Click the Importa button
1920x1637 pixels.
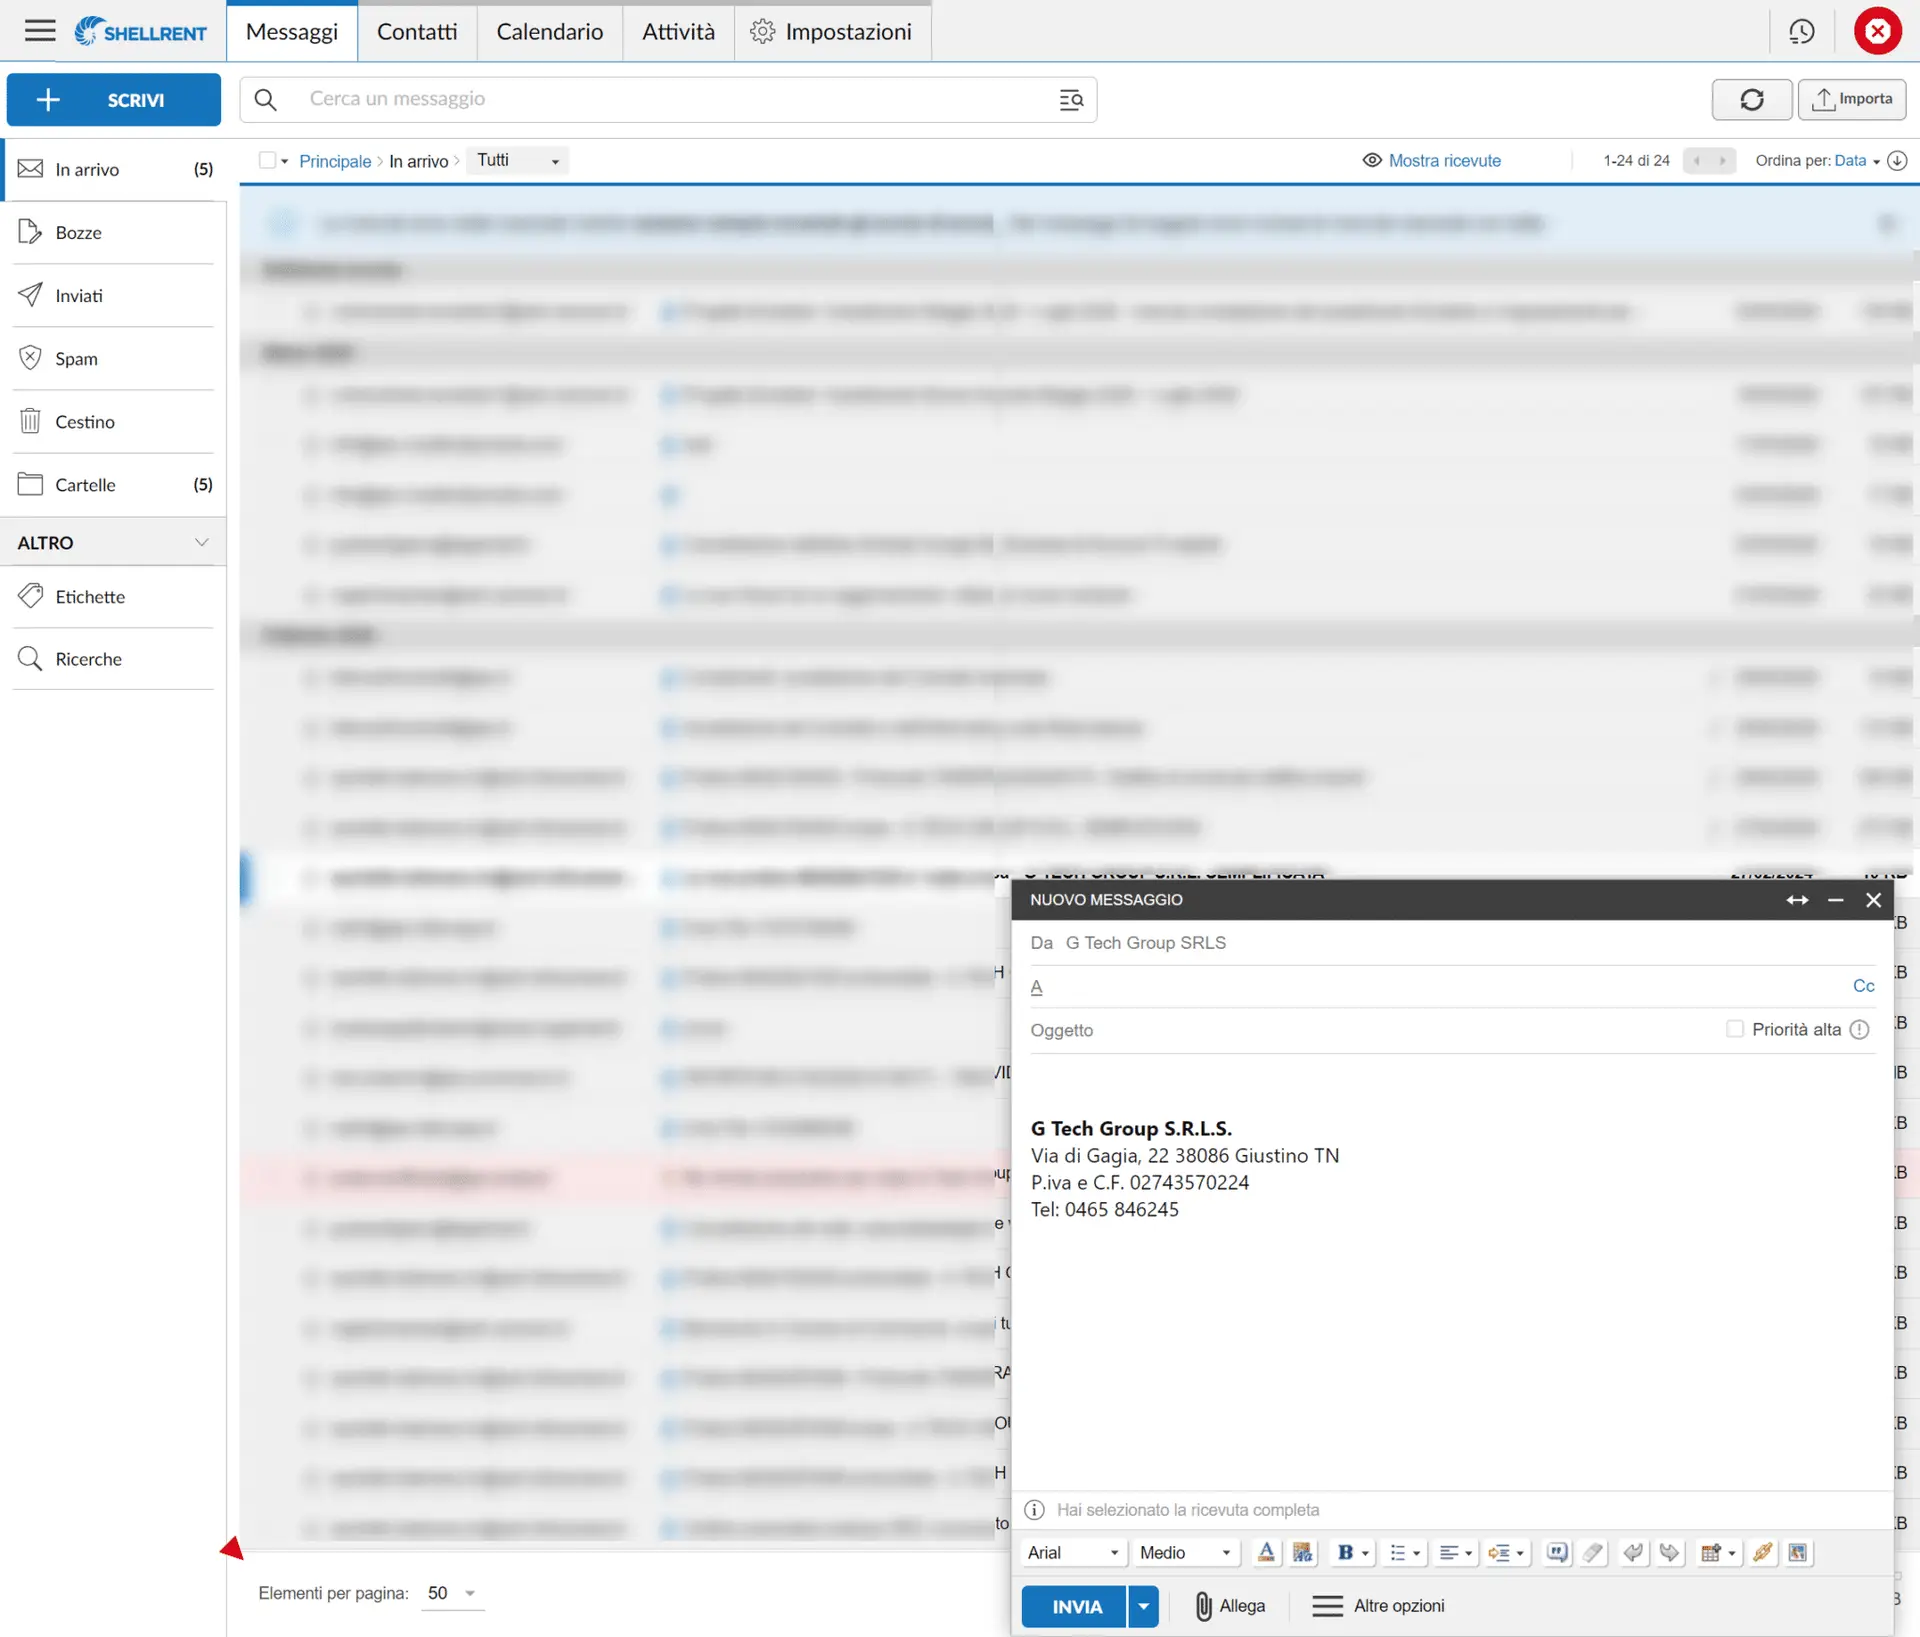tap(1852, 99)
